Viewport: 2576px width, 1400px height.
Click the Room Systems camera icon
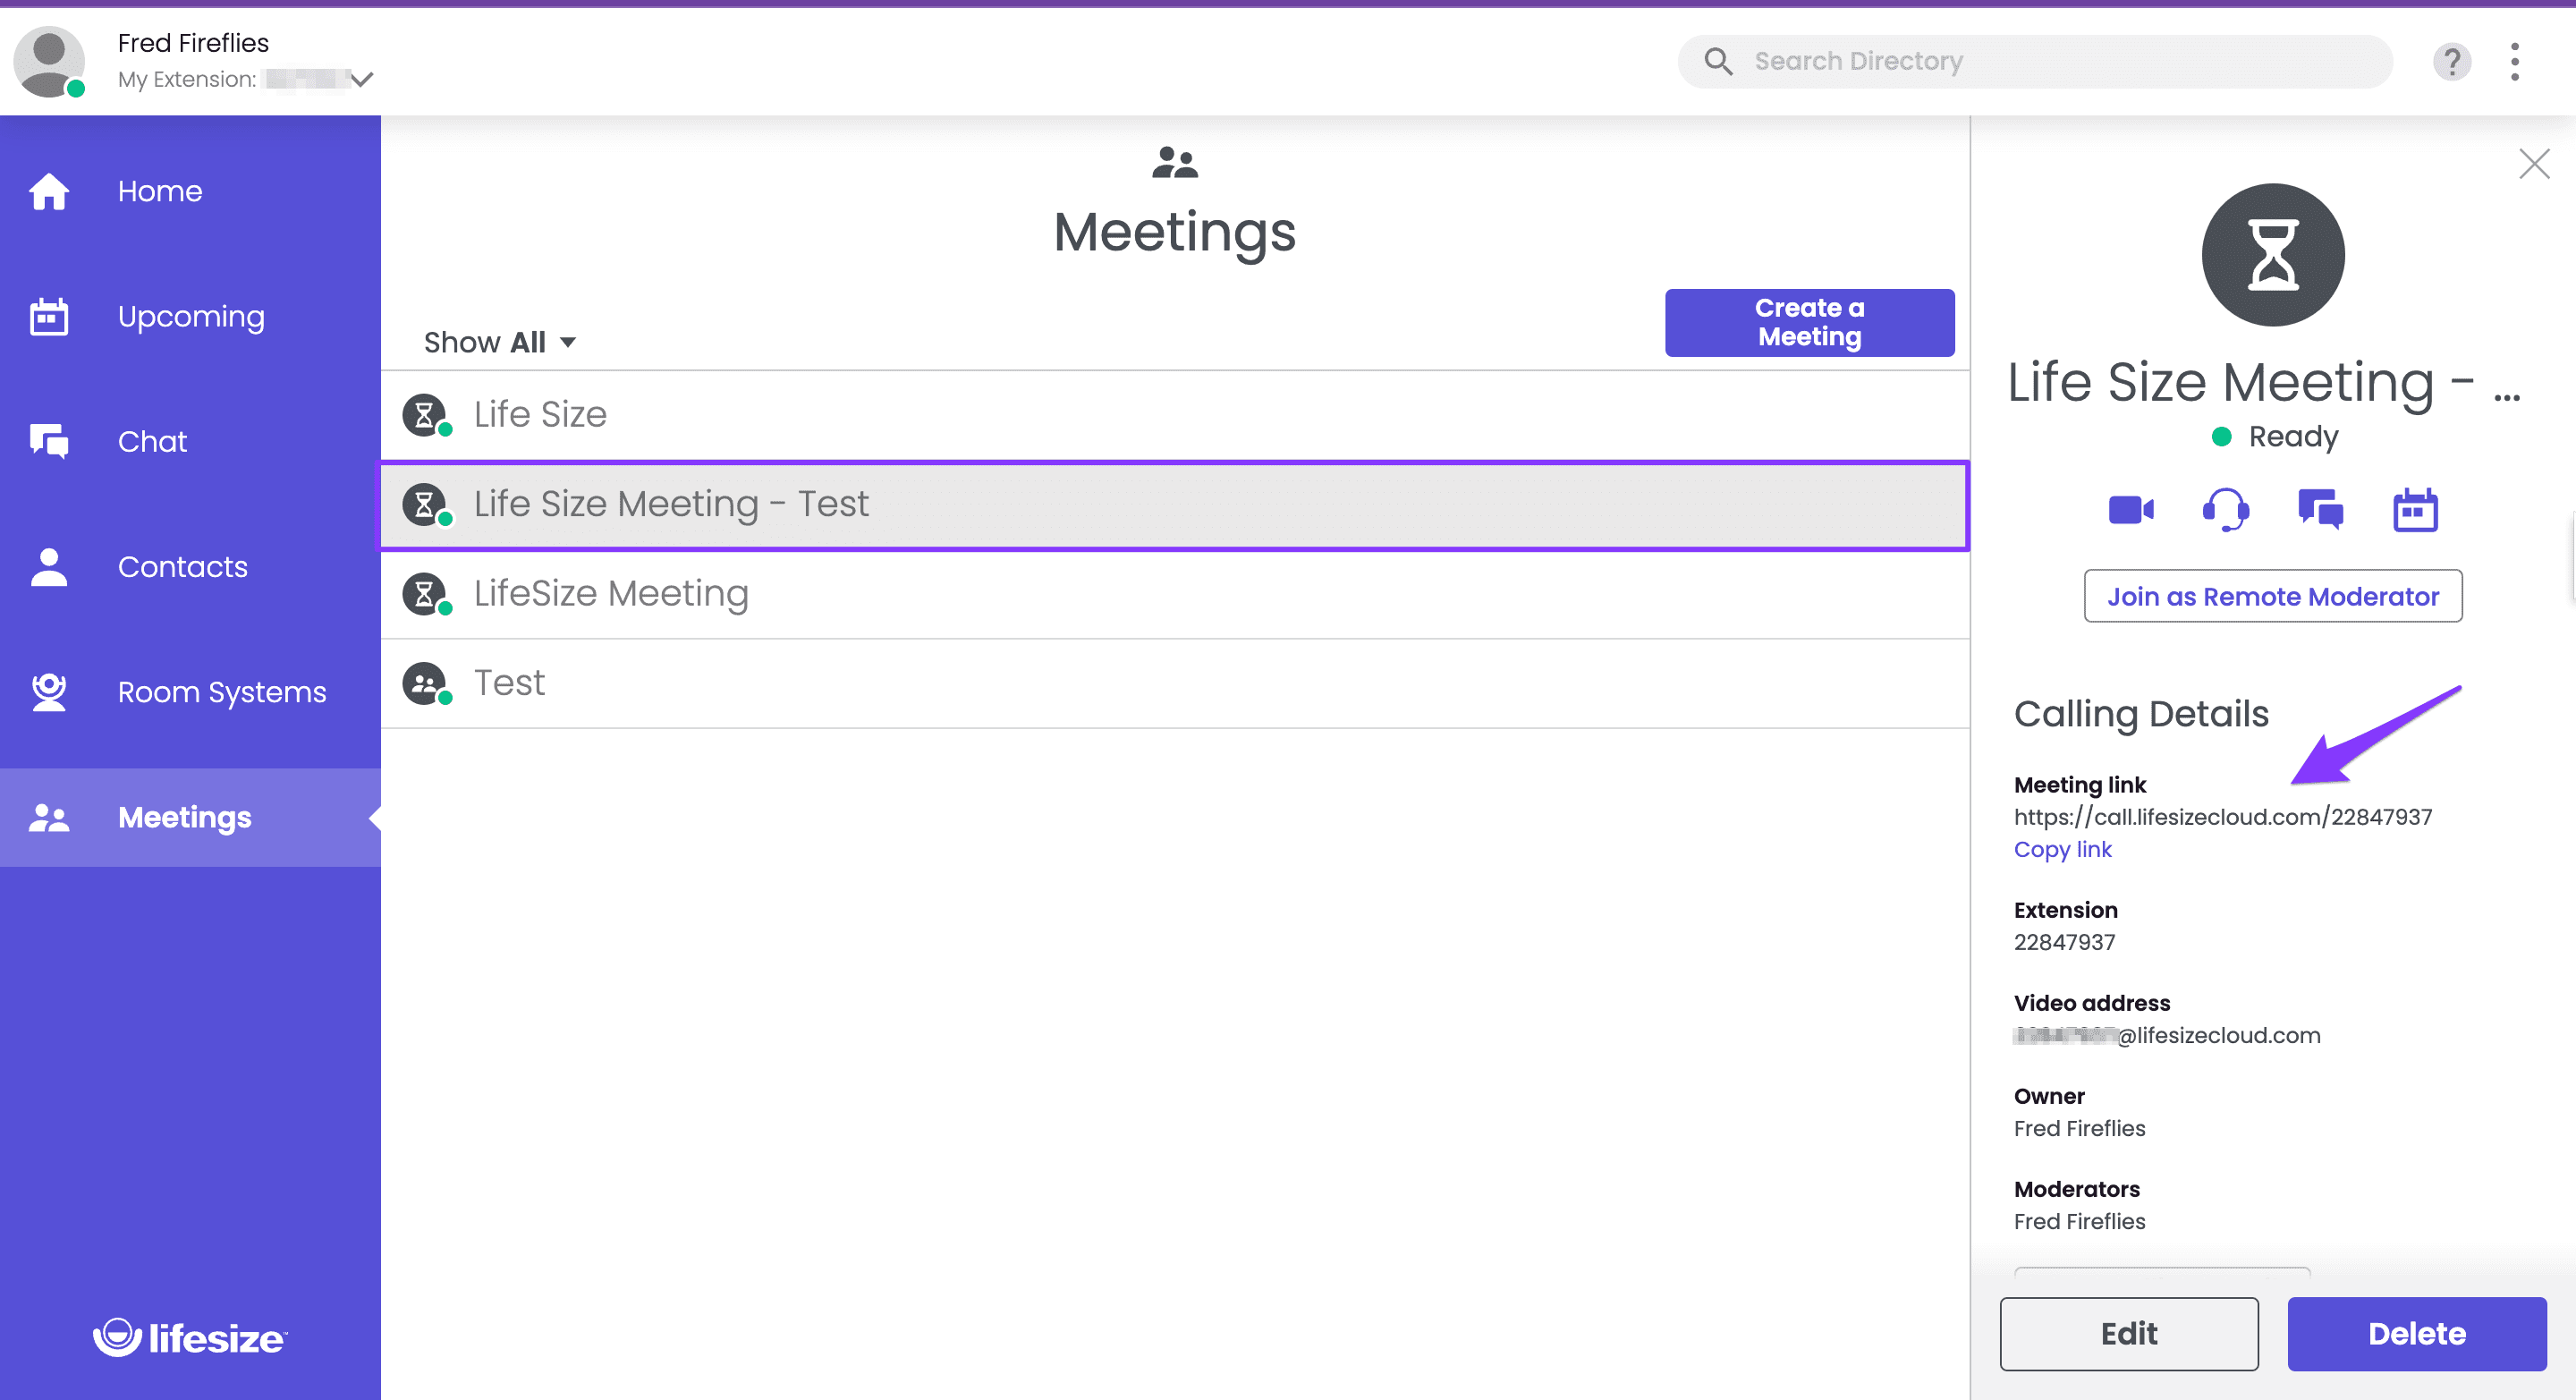pyautogui.click(x=48, y=692)
